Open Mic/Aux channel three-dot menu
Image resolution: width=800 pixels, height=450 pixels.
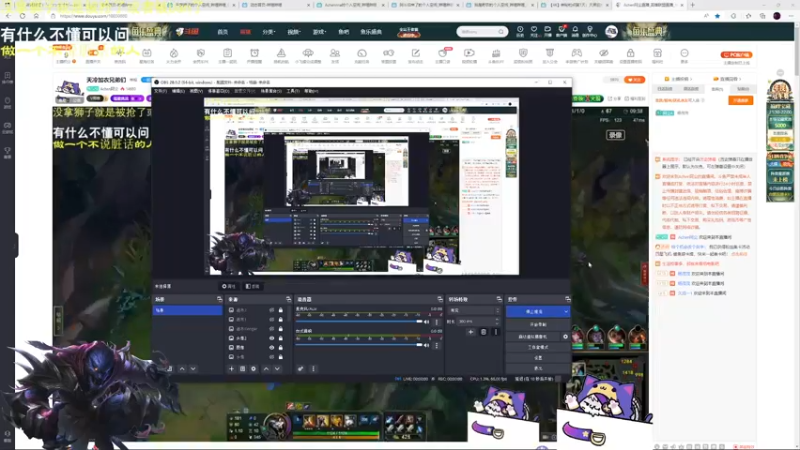pyautogui.click(x=436, y=322)
